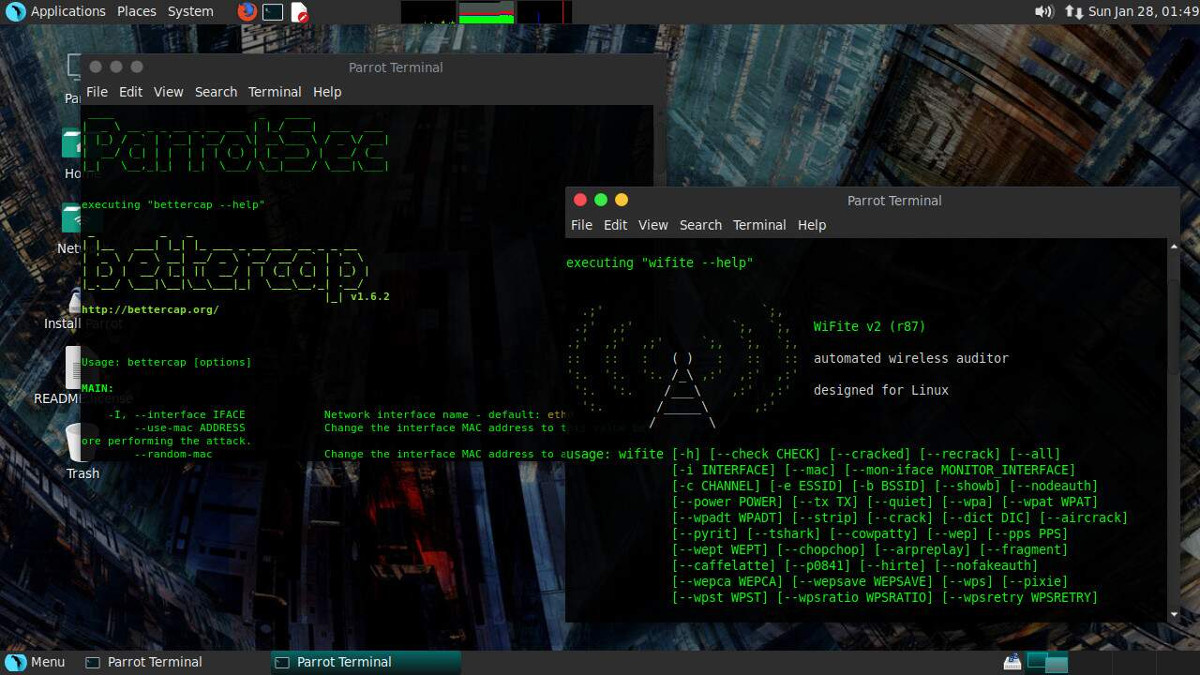Click the wifite terminal scrollbar down arrow

tap(1173, 614)
